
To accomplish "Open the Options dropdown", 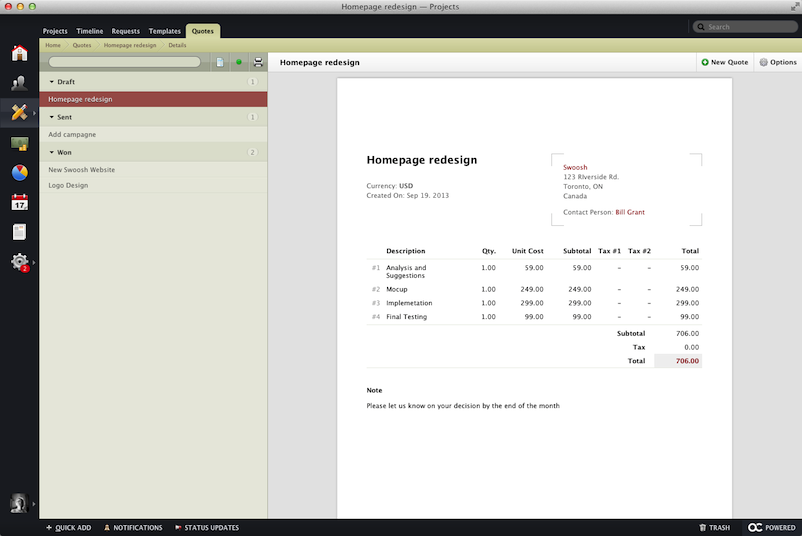I will click(777, 62).
